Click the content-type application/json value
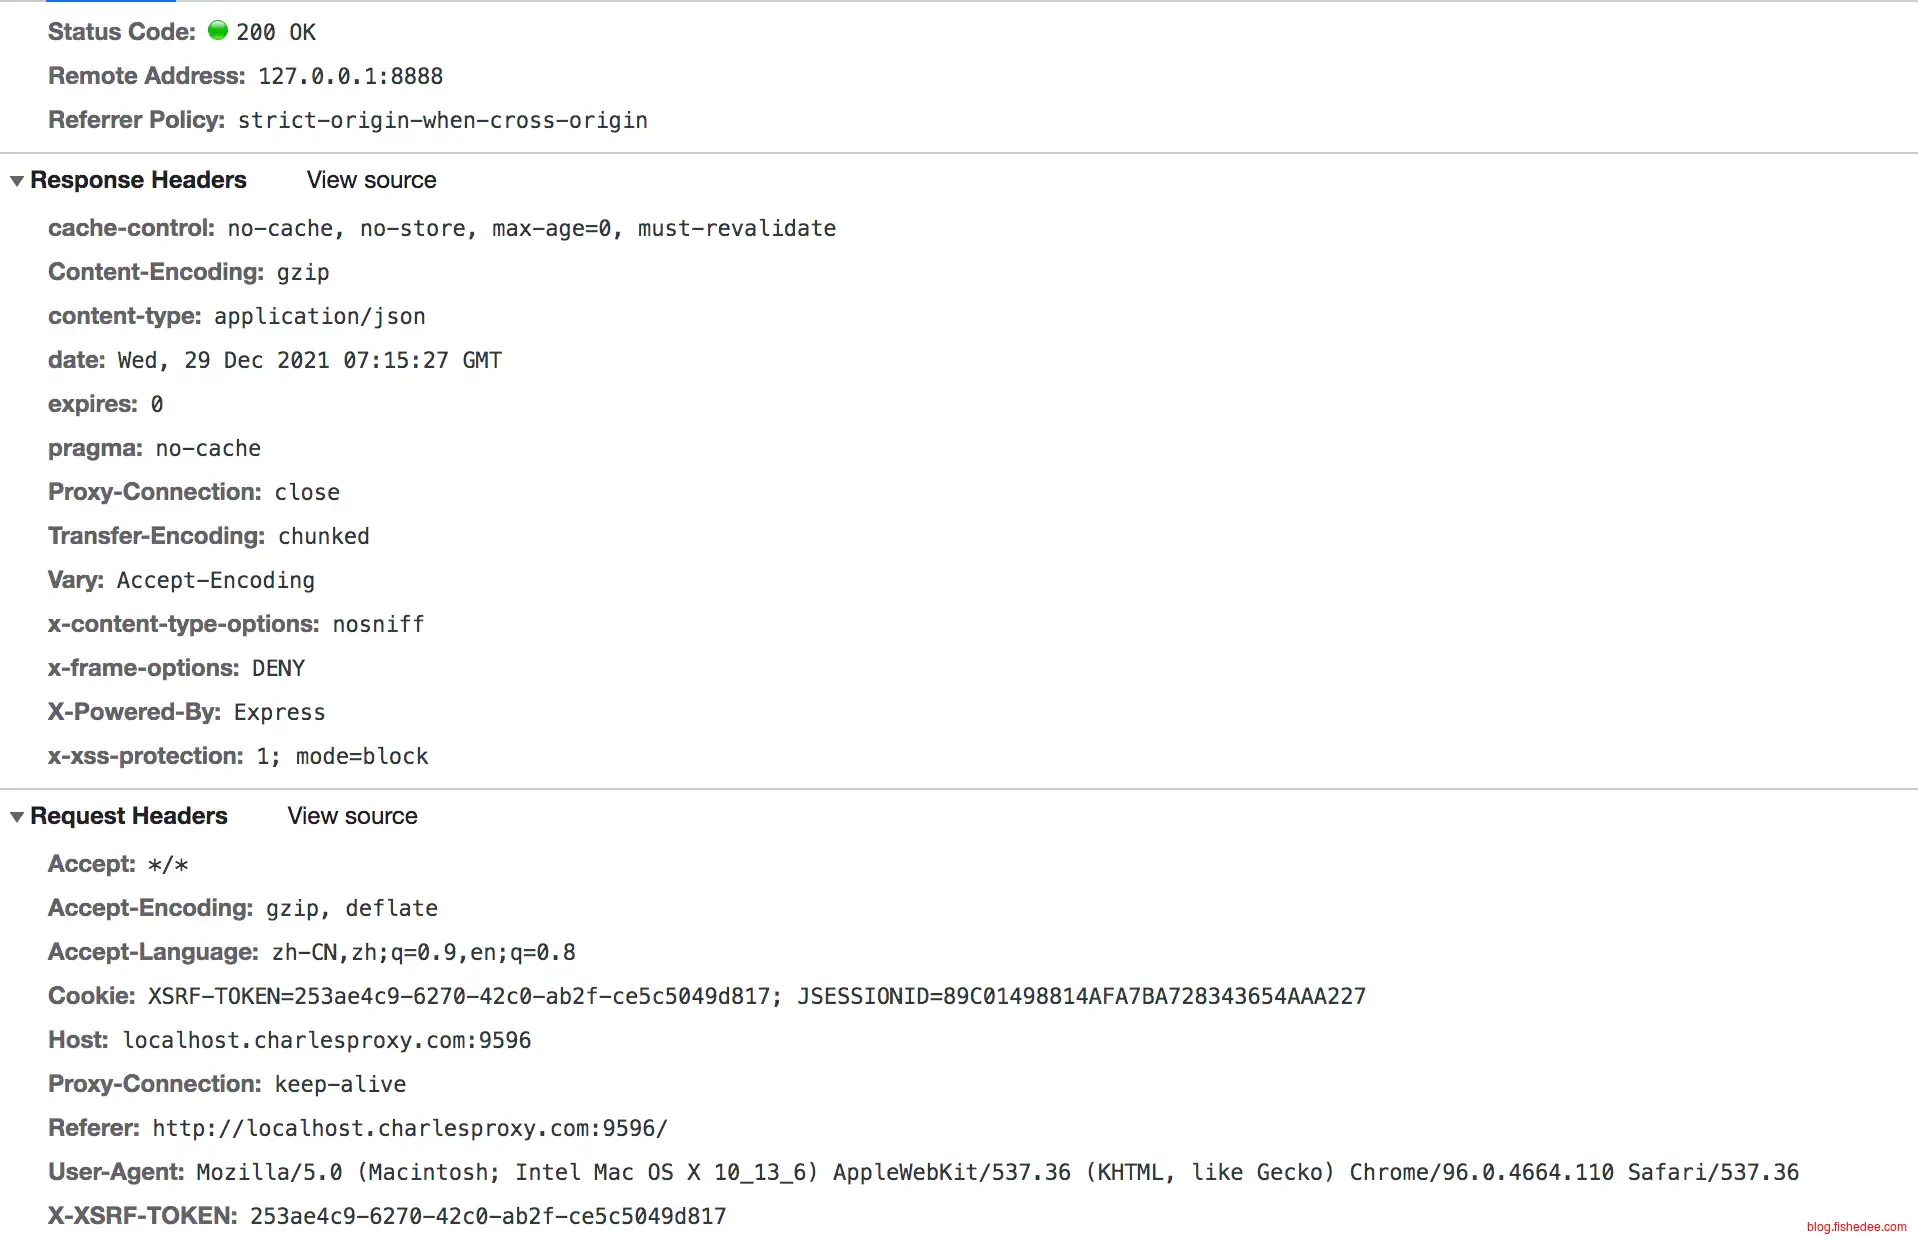The height and width of the screenshot is (1244, 1918). click(x=320, y=316)
